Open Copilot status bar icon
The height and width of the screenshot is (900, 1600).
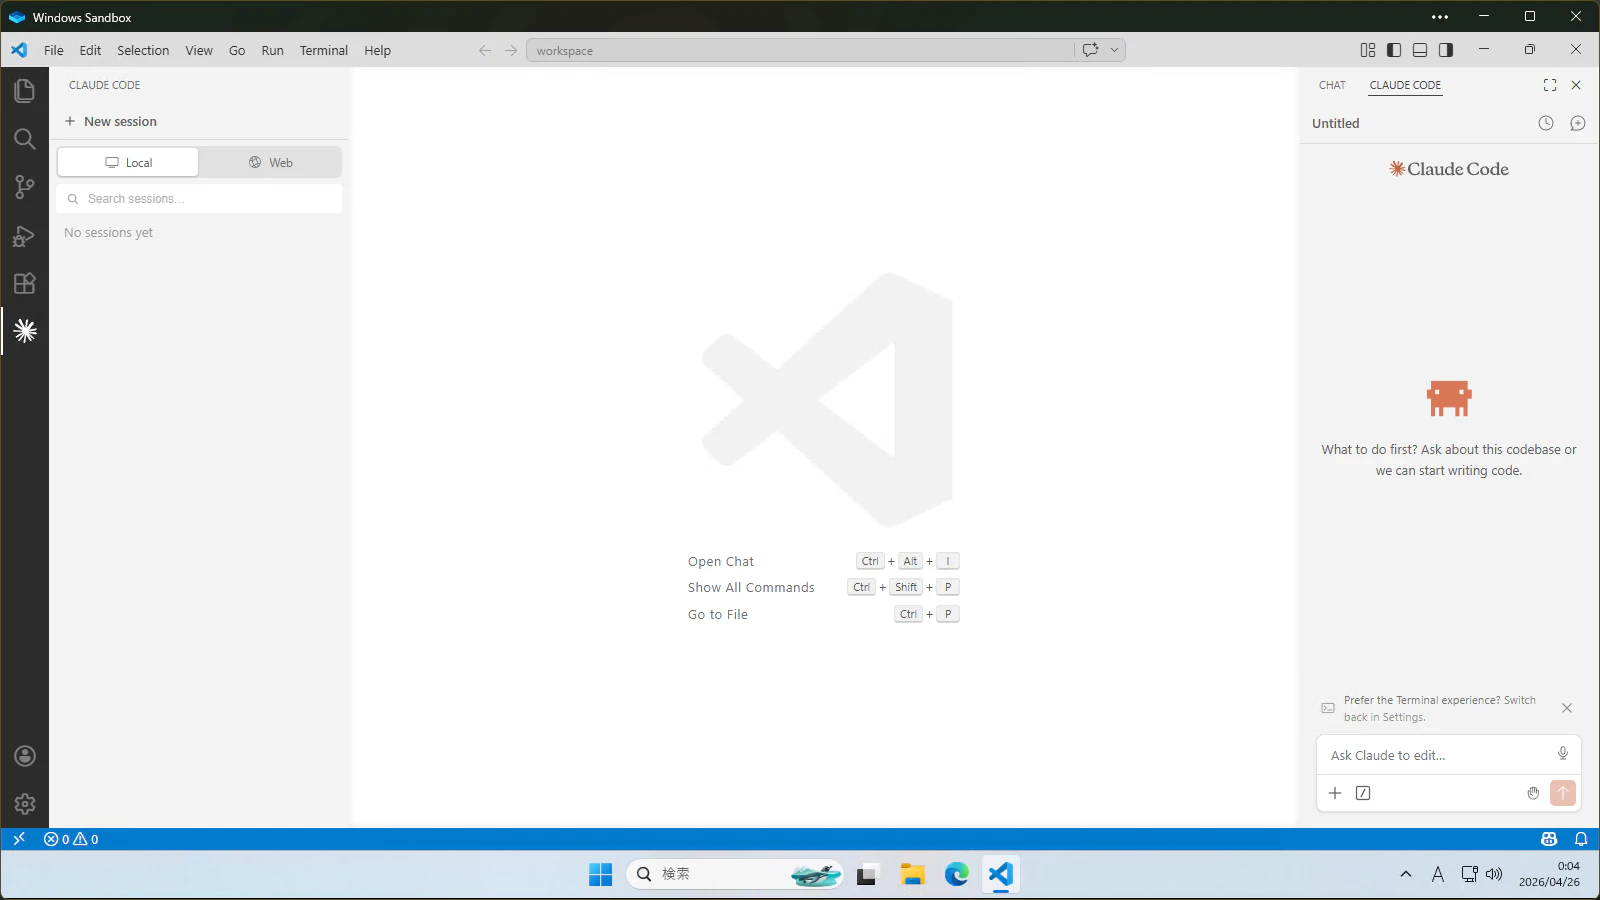click(1549, 839)
